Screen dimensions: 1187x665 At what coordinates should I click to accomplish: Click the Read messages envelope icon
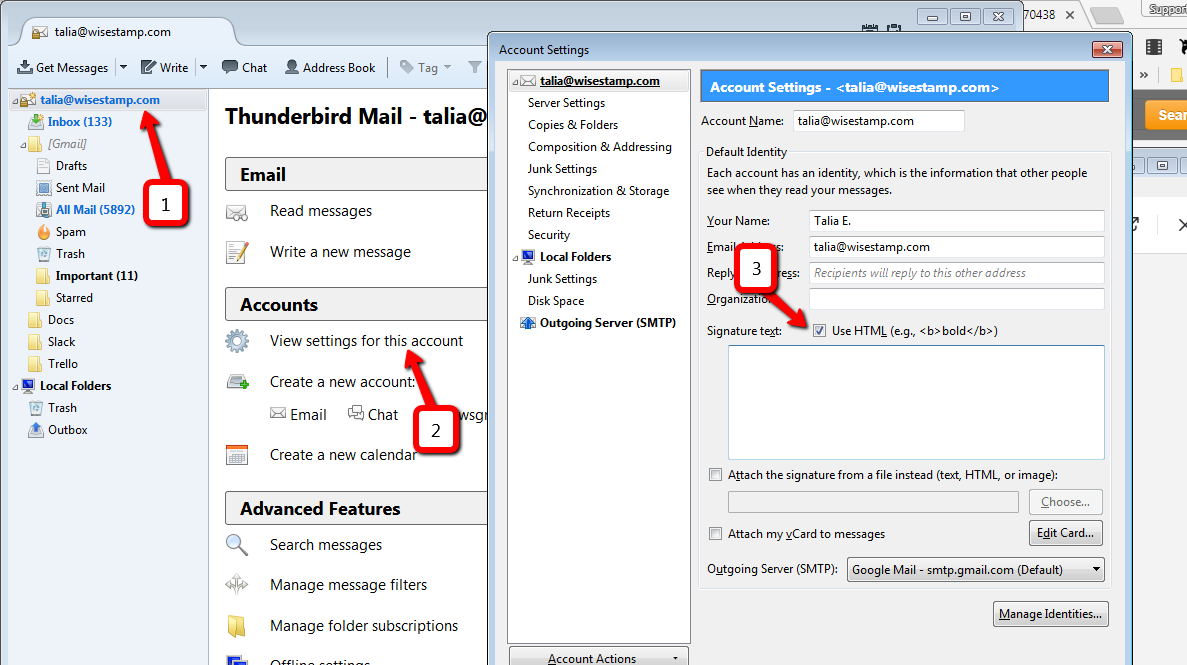tap(237, 213)
